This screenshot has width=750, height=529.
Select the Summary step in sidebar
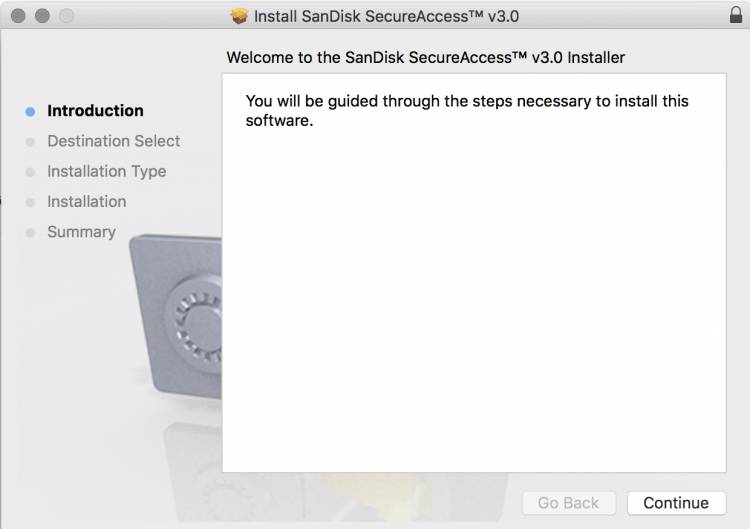pyautogui.click(x=81, y=231)
